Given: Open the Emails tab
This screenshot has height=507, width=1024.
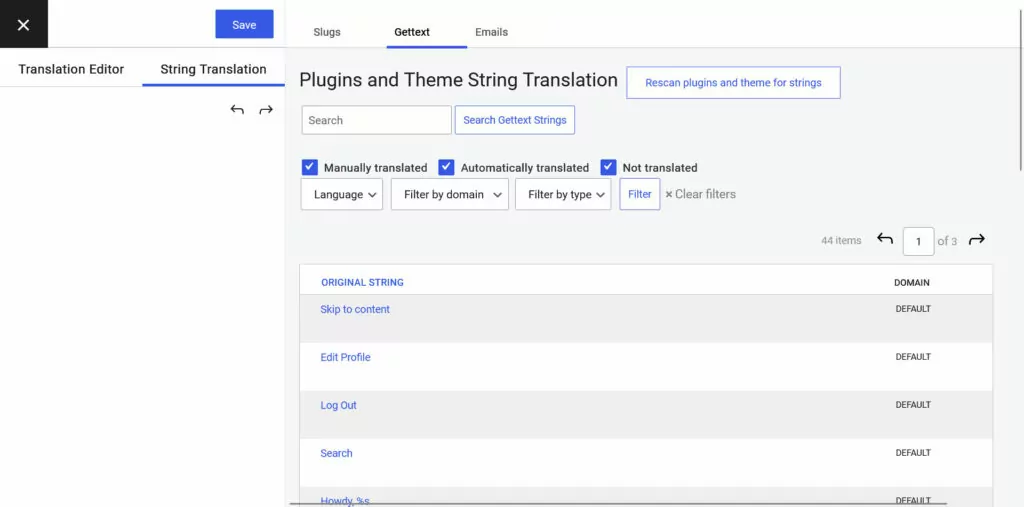Looking at the screenshot, I should [492, 32].
